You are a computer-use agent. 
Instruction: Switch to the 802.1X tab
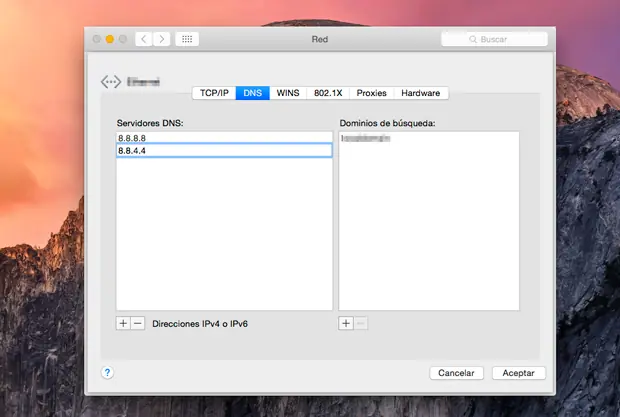pos(328,93)
